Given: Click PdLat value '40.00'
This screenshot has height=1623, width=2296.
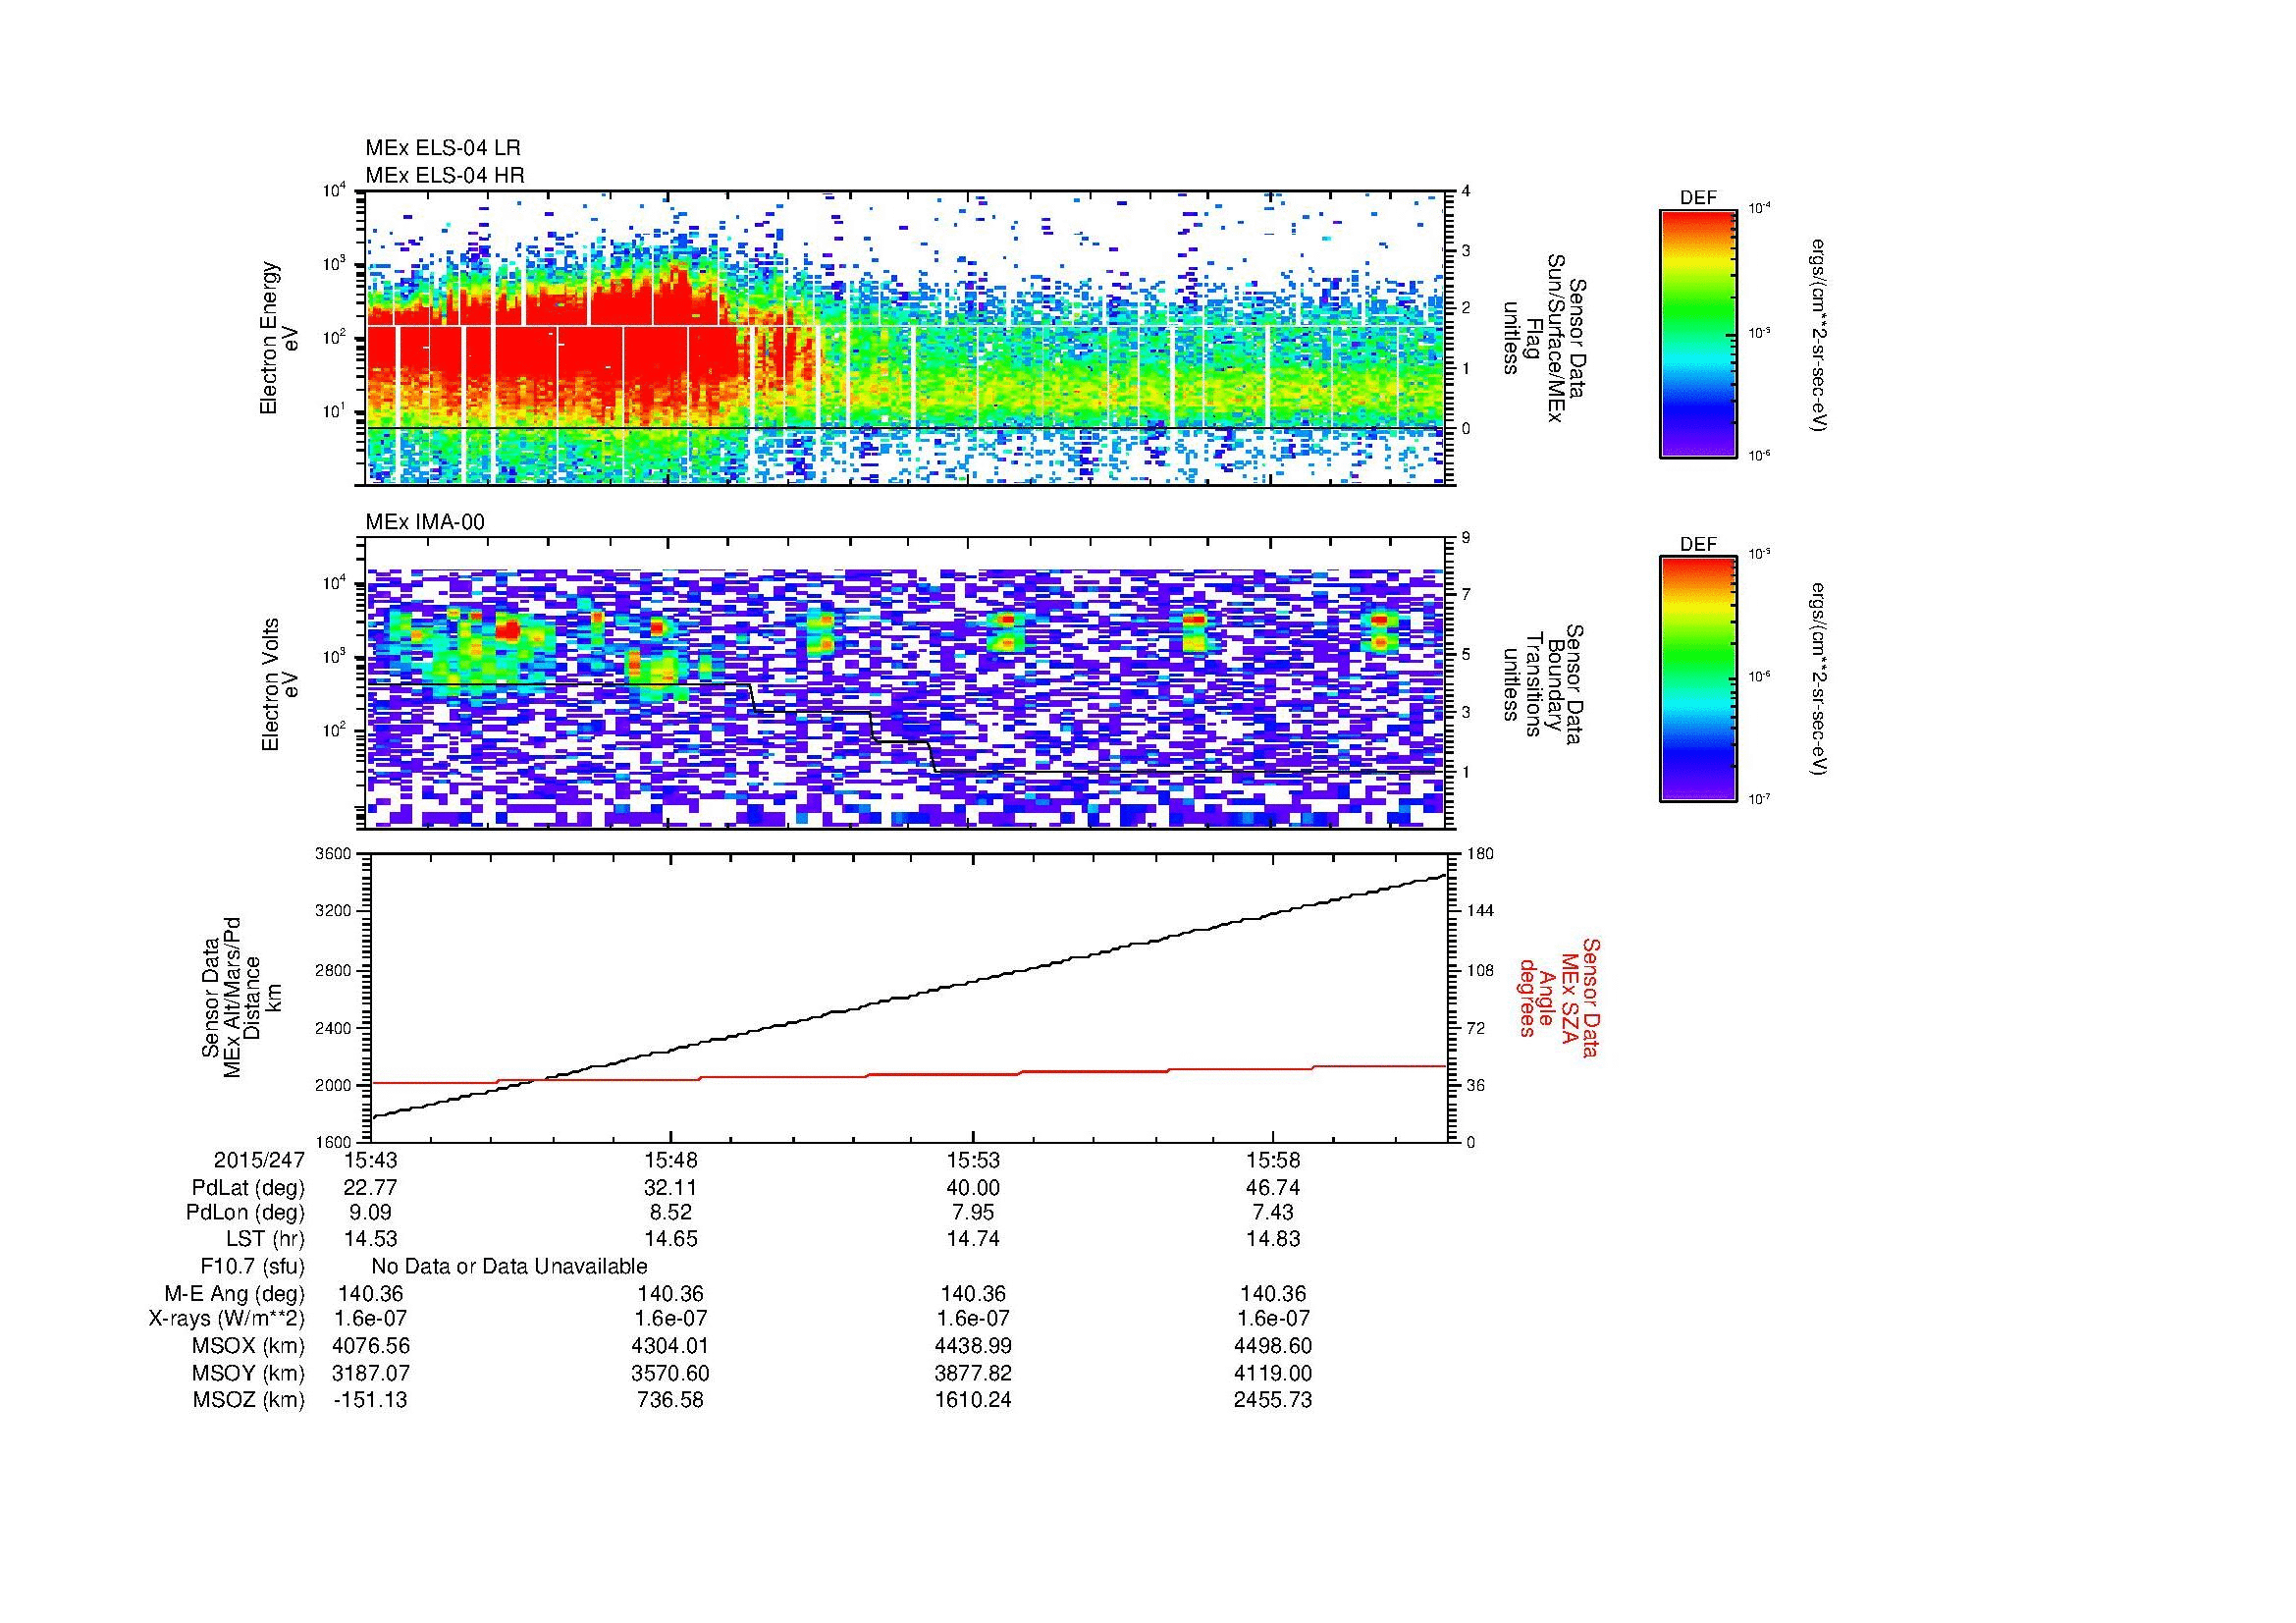Looking at the screenshot, I should (972, 1188).
